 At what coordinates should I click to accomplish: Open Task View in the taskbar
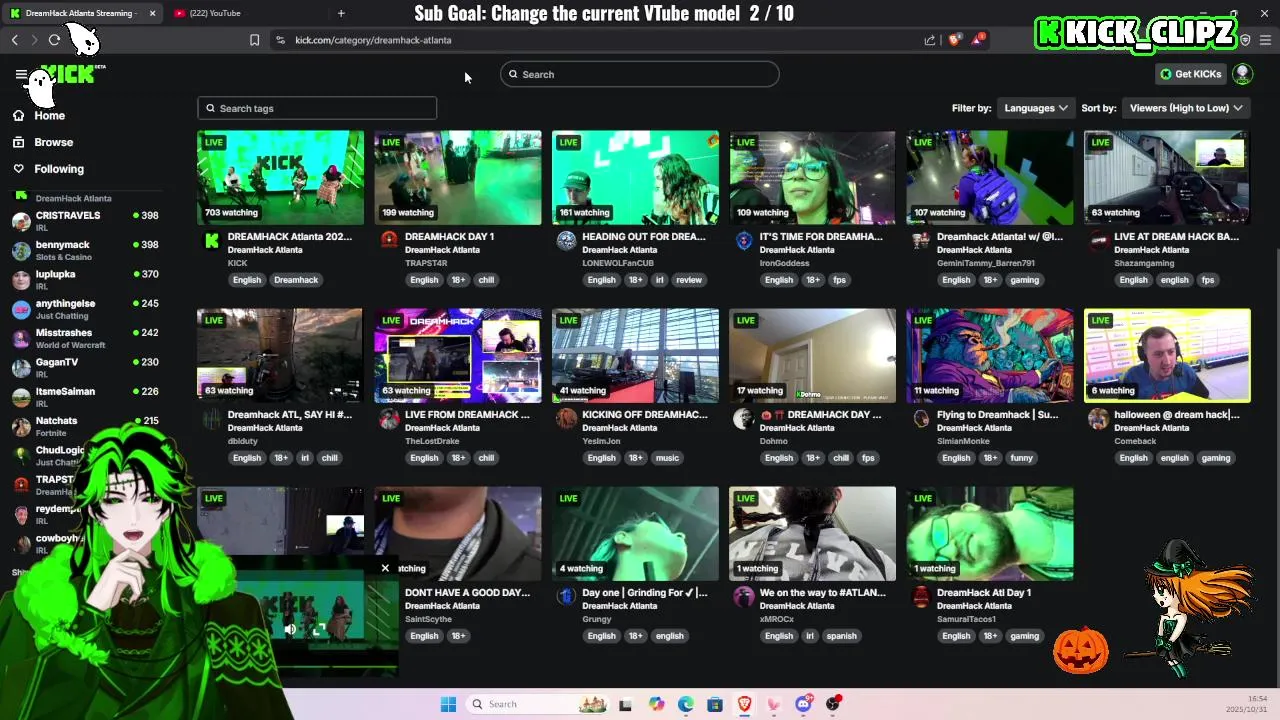point(625,704)
